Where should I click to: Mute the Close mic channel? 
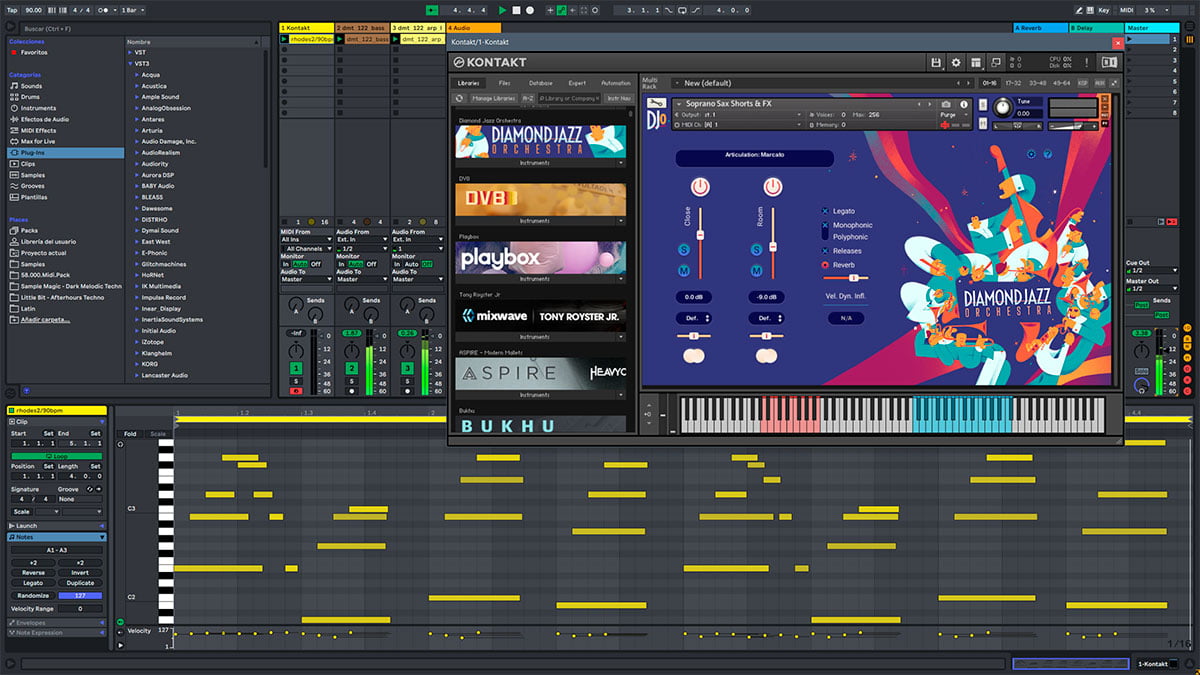(x=684, y=270)
